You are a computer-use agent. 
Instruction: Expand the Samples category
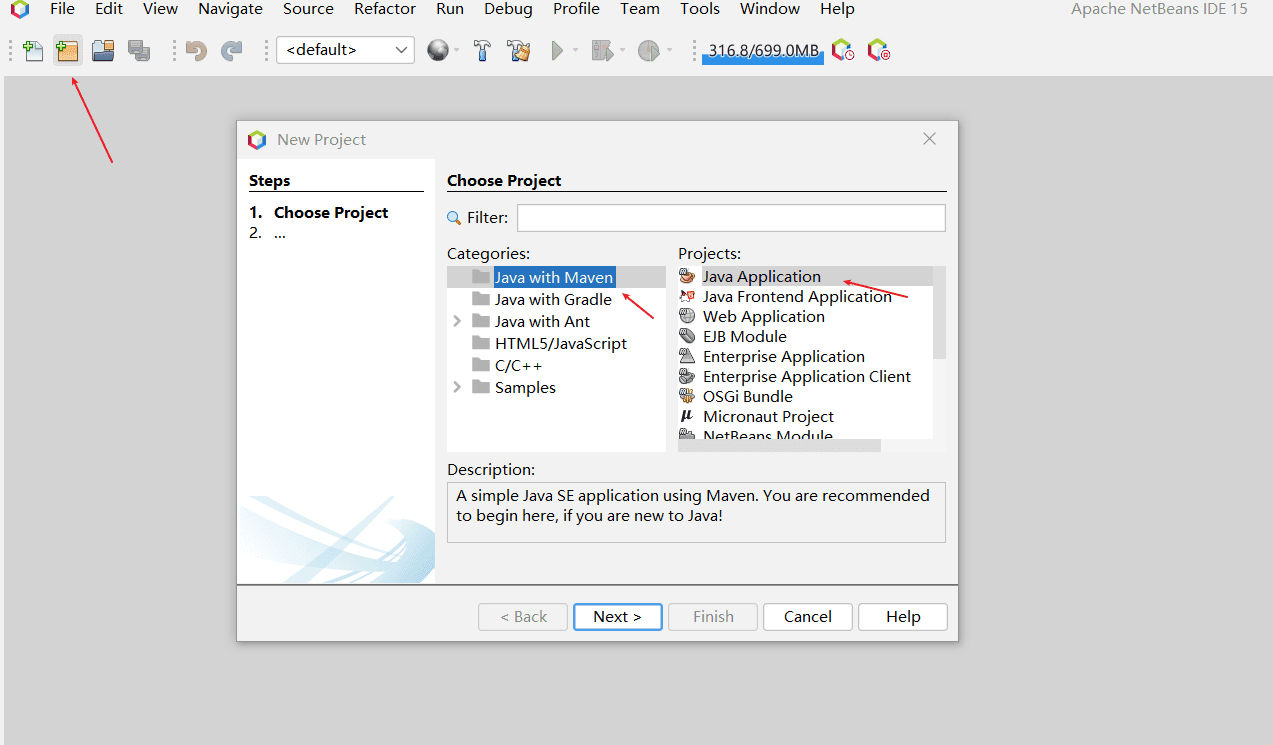click(457, 387)
